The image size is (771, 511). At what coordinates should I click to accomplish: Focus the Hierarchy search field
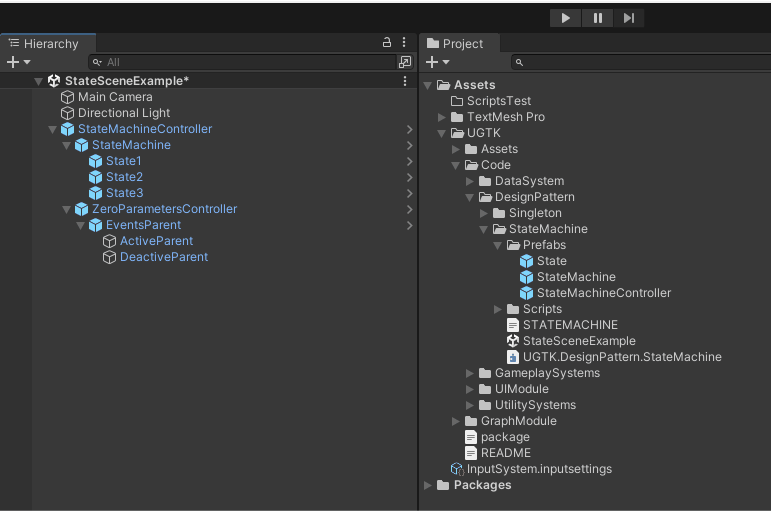click(242, 62)
